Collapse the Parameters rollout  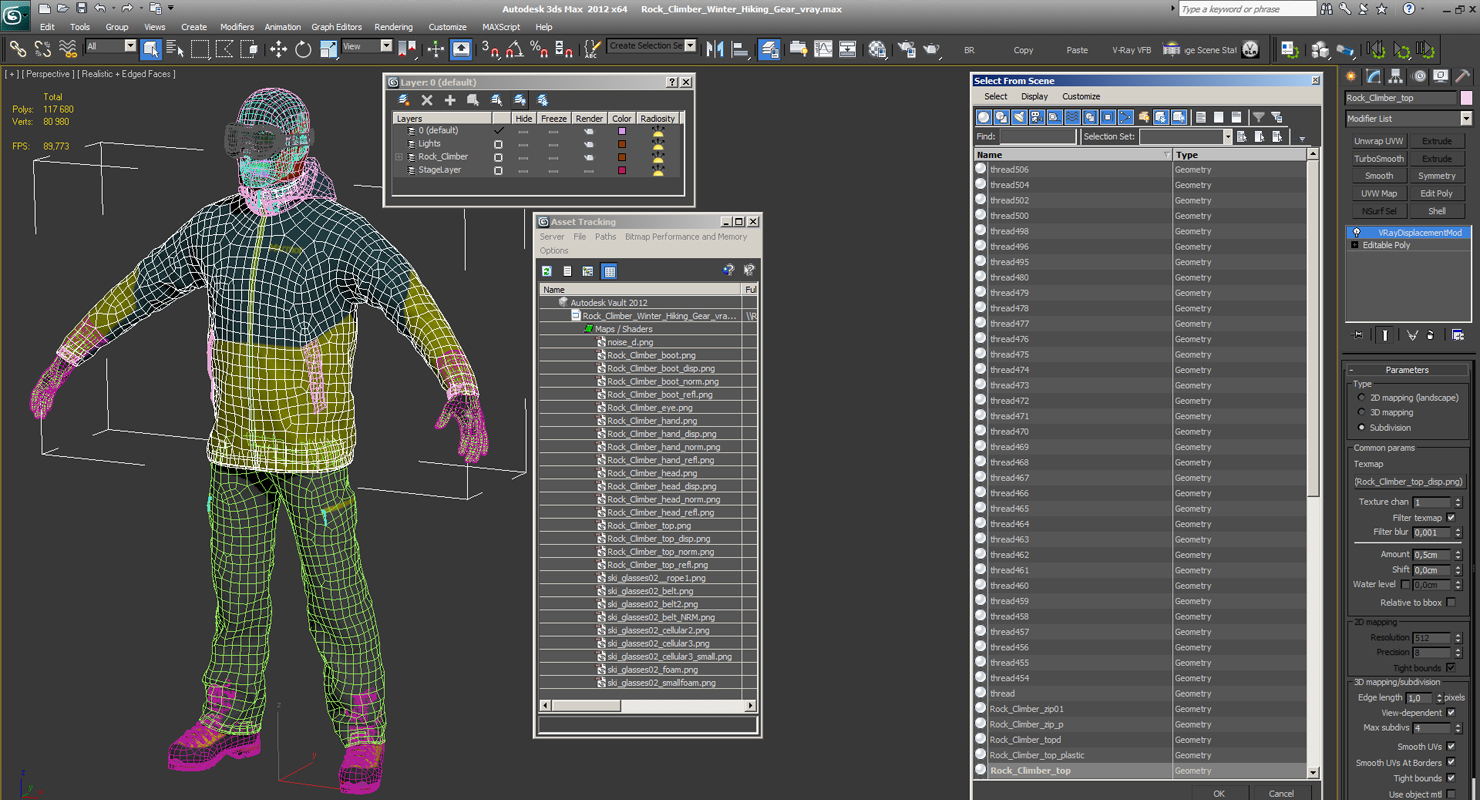[1407, 370]
